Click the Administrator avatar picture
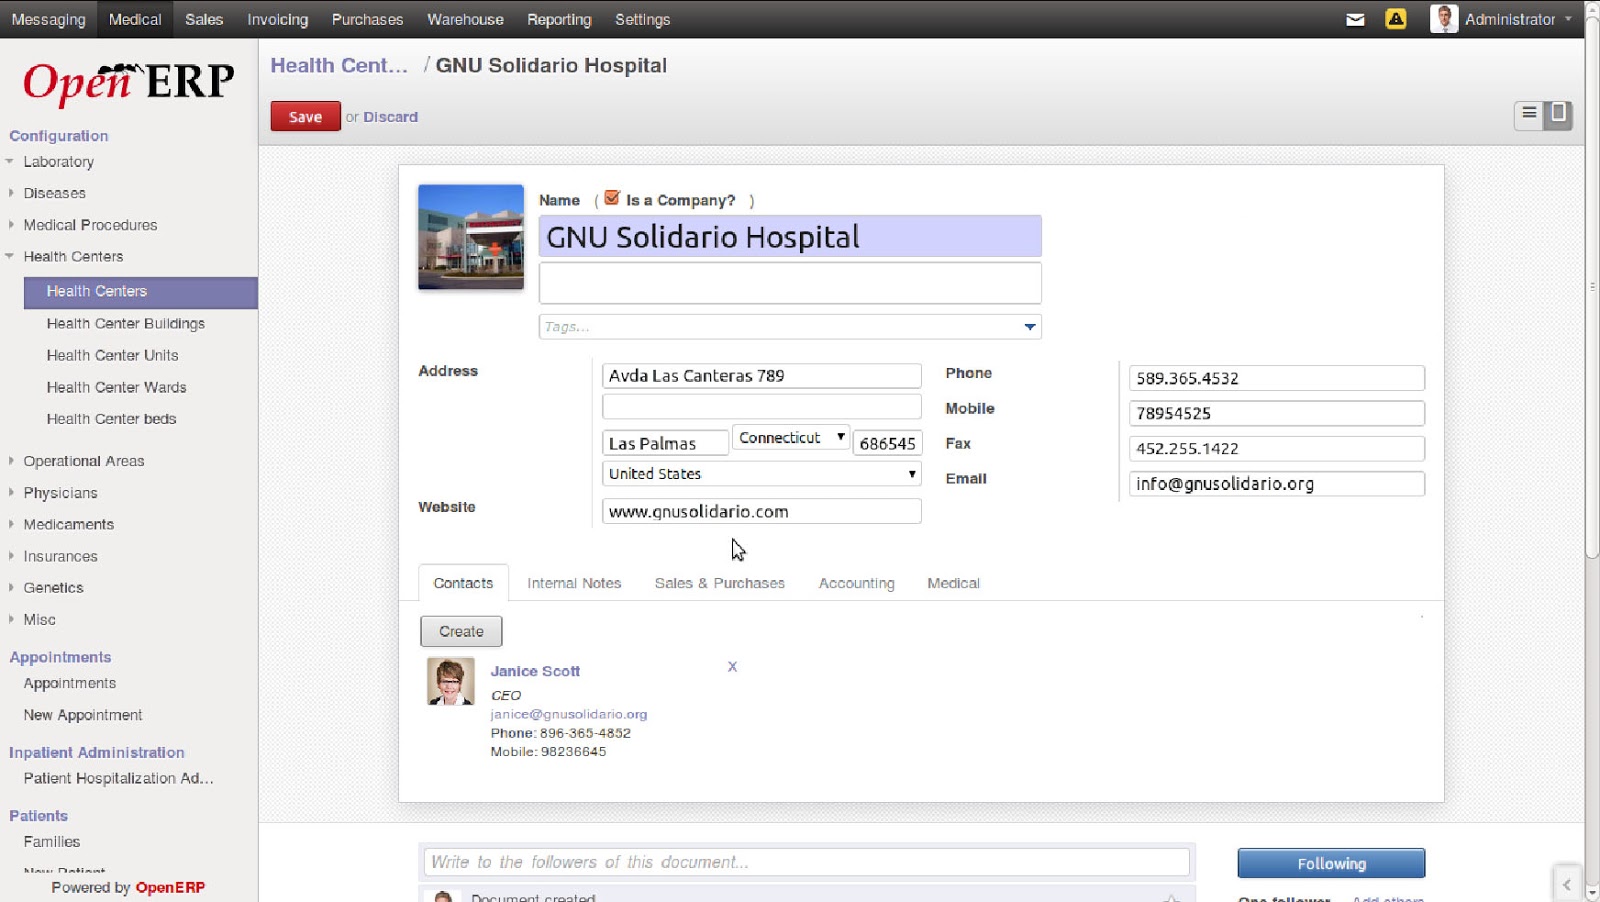This screenshot has width=1600, height=902. pyautogui.click(x=1444, y=19)
